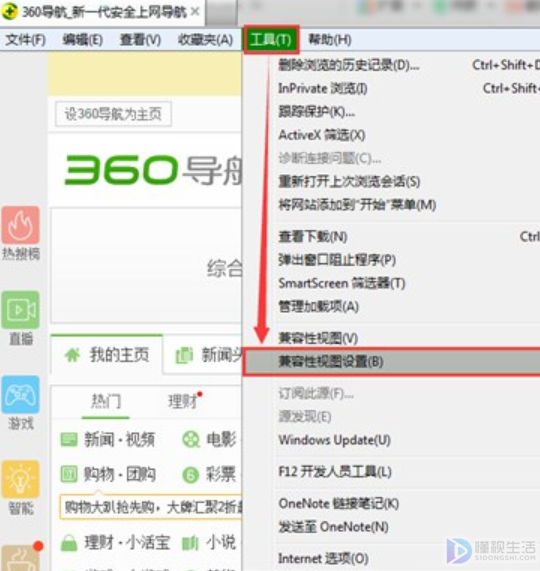Click the 360 browser tab favicon
Image resolution: width=540 pixels, height=571 pixels.
tap(9, 12)
